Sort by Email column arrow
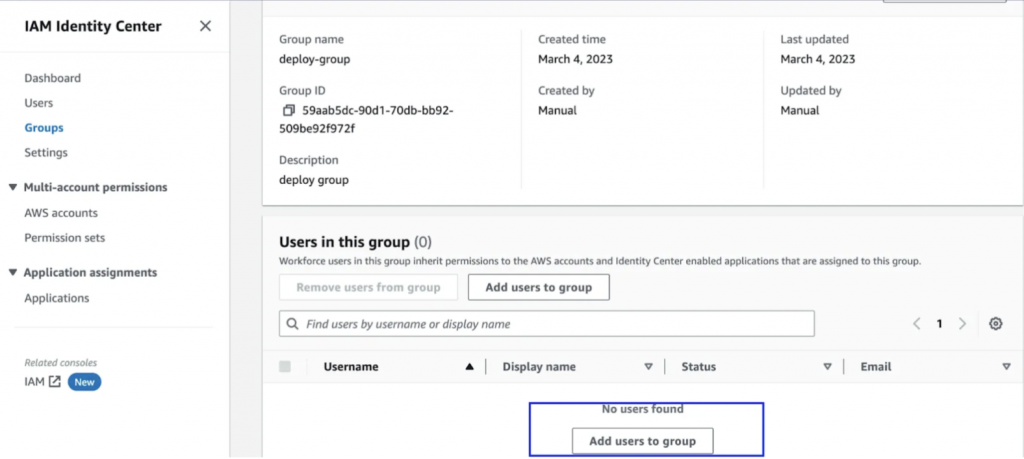Screen dimensions: 1024x459 pos(1006,367)
